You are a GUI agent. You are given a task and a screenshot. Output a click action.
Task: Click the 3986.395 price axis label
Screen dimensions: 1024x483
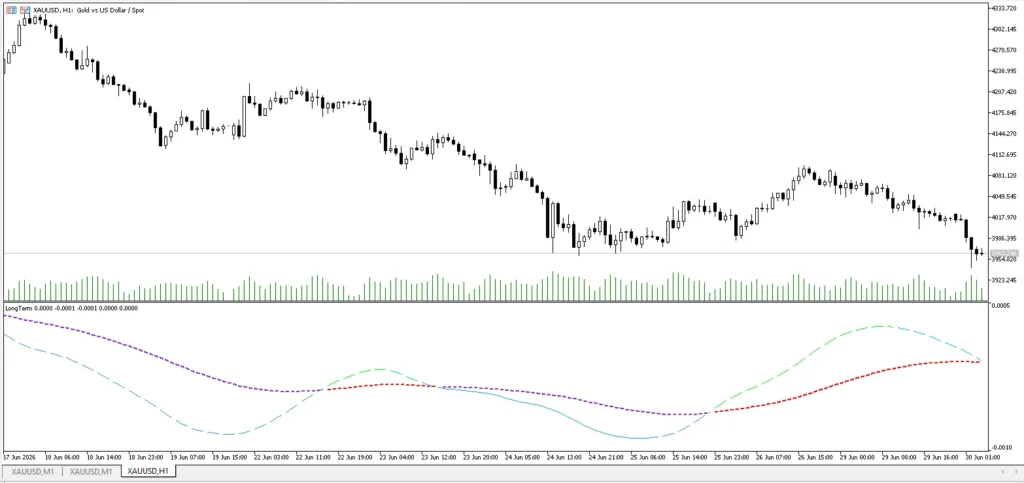click(1005, 238)
